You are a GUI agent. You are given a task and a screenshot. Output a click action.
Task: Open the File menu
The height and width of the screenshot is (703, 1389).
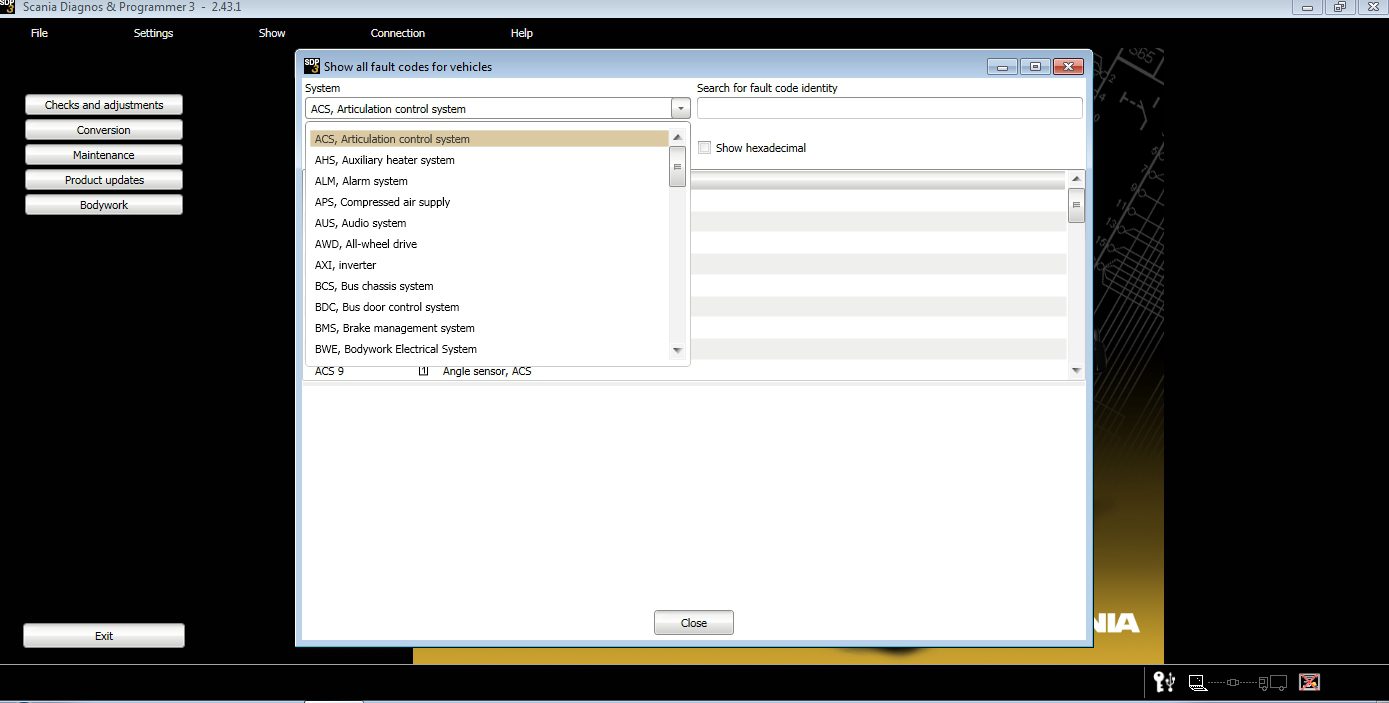click(39, 33)
